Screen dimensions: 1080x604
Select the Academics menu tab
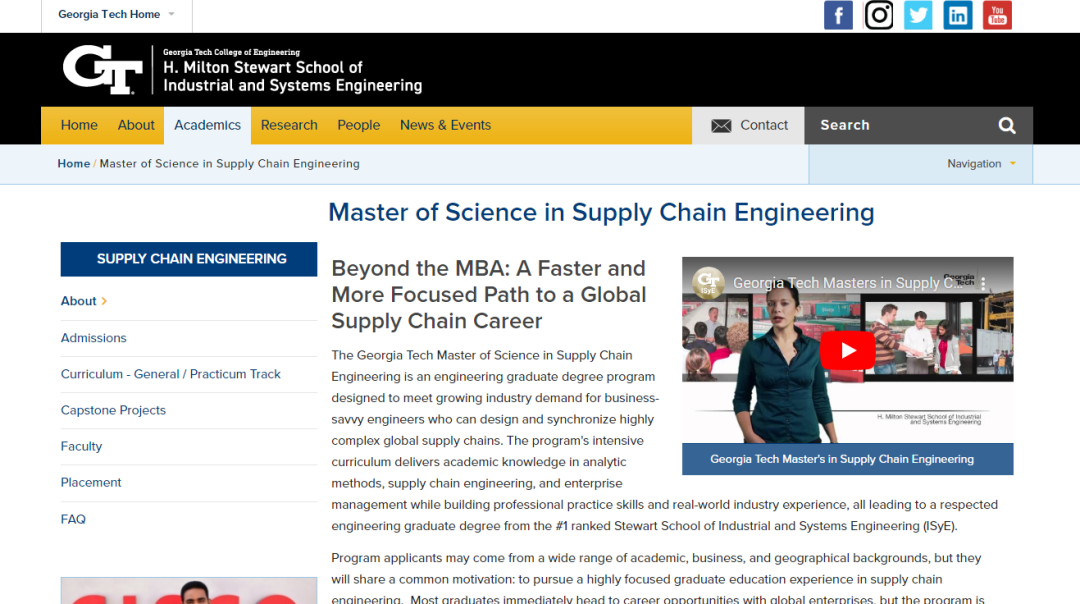(x=207, y=125)
